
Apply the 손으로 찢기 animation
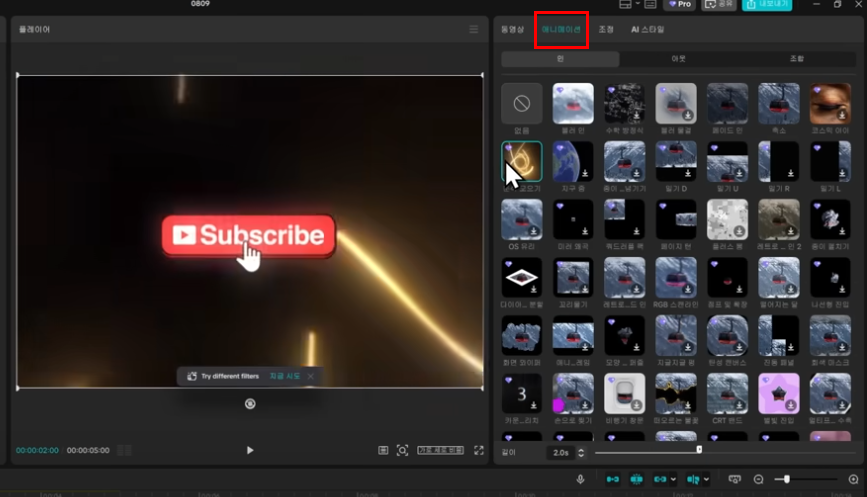click(x=573, y=394)
